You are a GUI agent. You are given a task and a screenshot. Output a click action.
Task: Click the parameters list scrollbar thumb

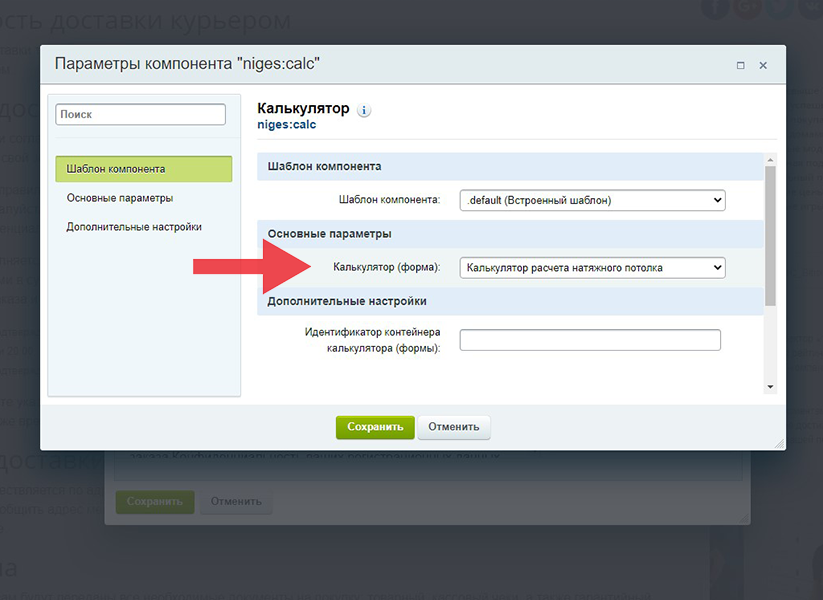770,236
